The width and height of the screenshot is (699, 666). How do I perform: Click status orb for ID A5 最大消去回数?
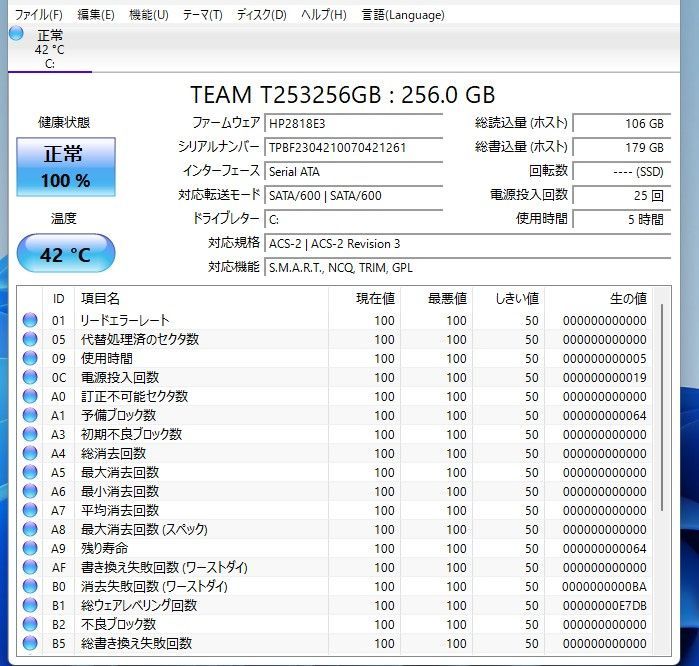coord(30,472)
